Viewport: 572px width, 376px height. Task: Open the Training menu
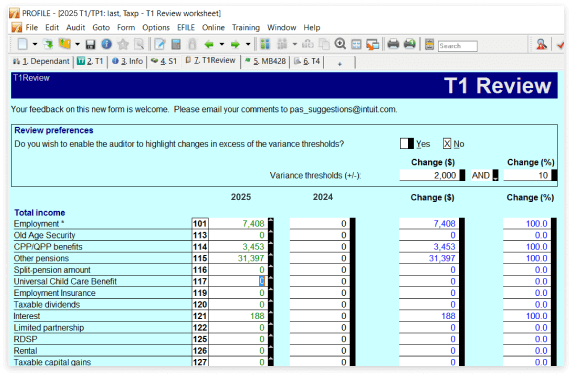pyautogui.click(x=246, y=27)
